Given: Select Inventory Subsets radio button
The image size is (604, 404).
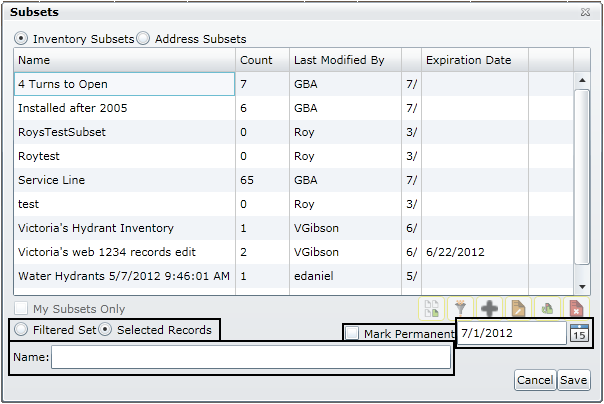Looking at the screenshot, I should pyautogui.click(x=21, y=39).
